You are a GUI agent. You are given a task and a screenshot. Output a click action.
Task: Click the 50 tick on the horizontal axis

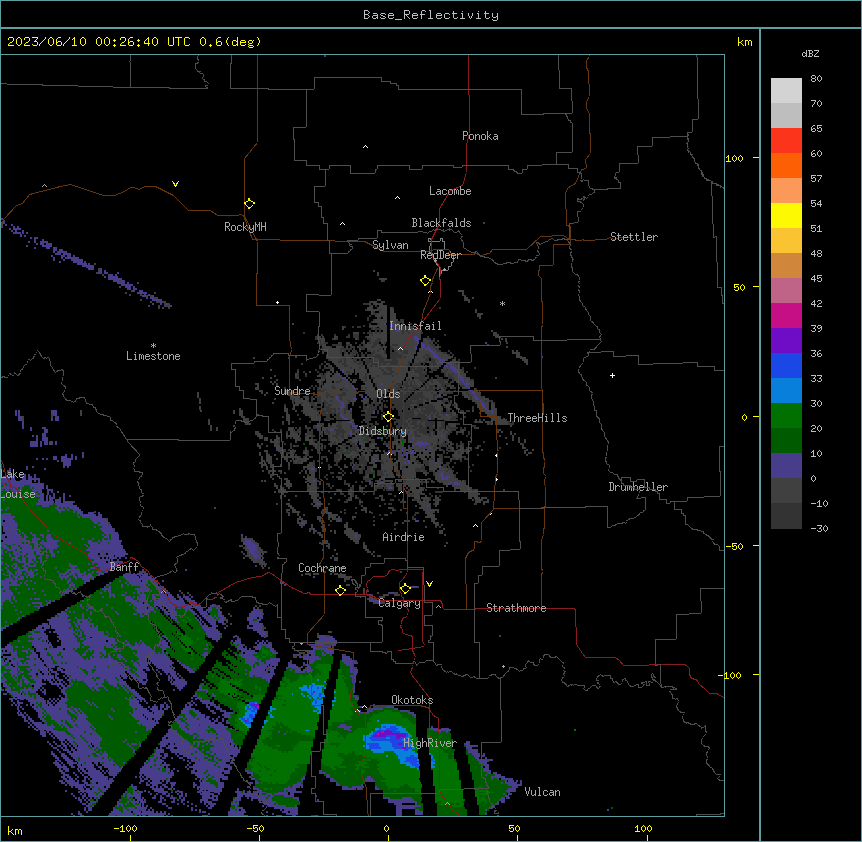click(514, 828)
